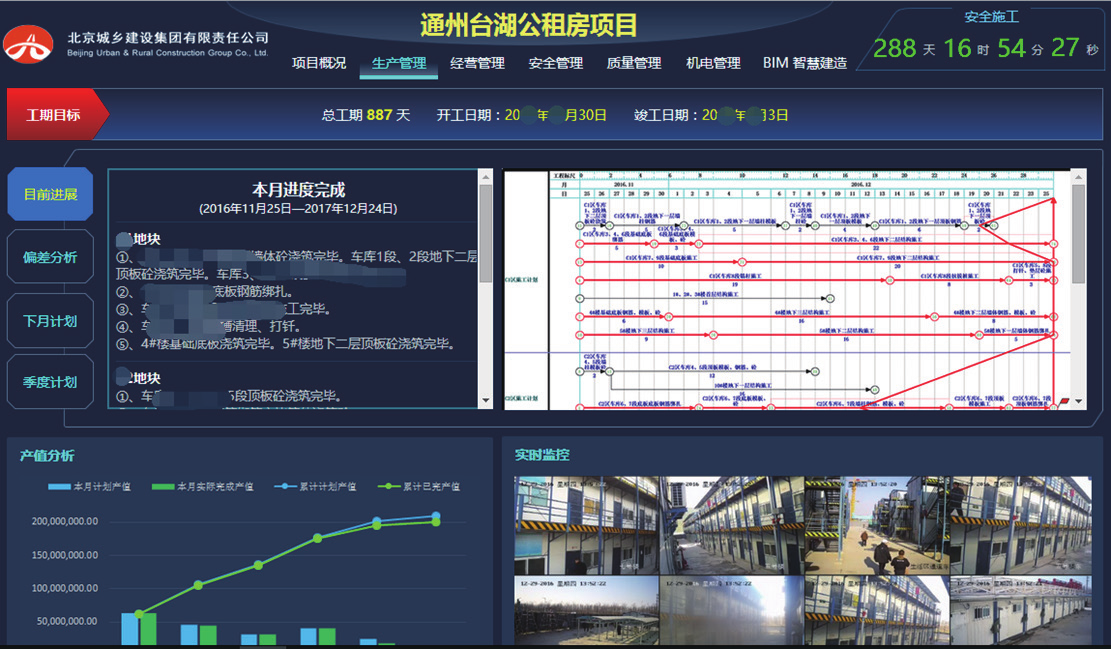Image resolution: width=1111 pixels, height=649 pixels.
Task: Open the 下月计划 side panel
Action: coord(50,321)
